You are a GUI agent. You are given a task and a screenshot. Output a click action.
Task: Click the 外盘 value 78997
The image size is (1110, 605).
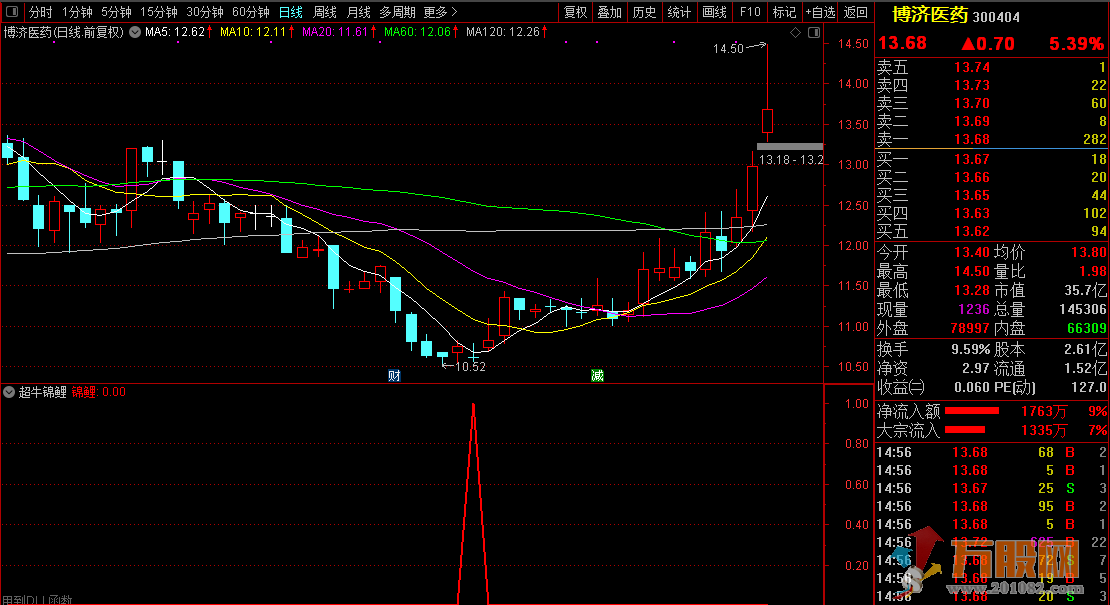tap(970, 328)
